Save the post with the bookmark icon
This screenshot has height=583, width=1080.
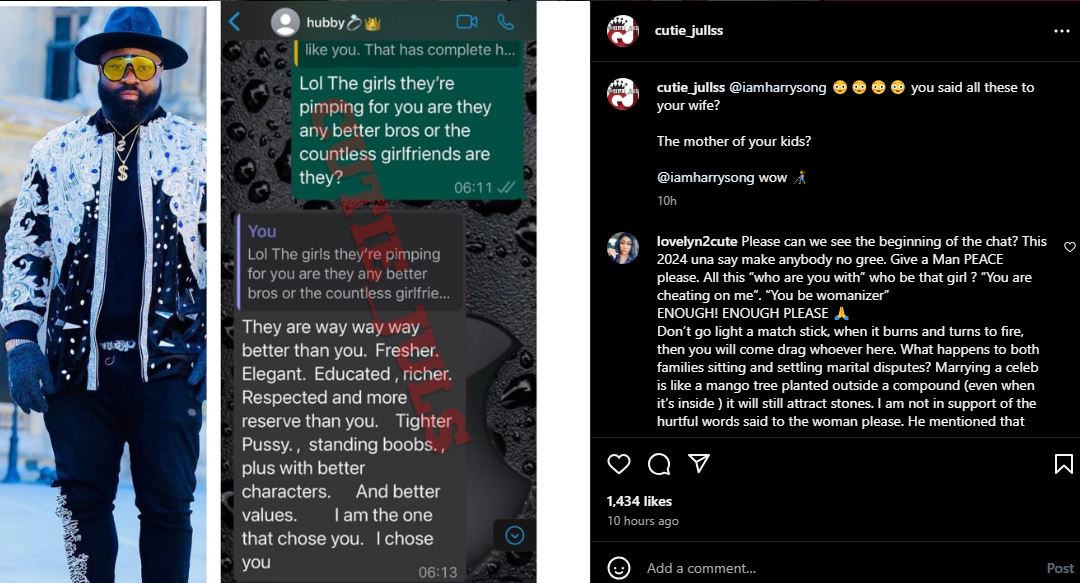1063,464
